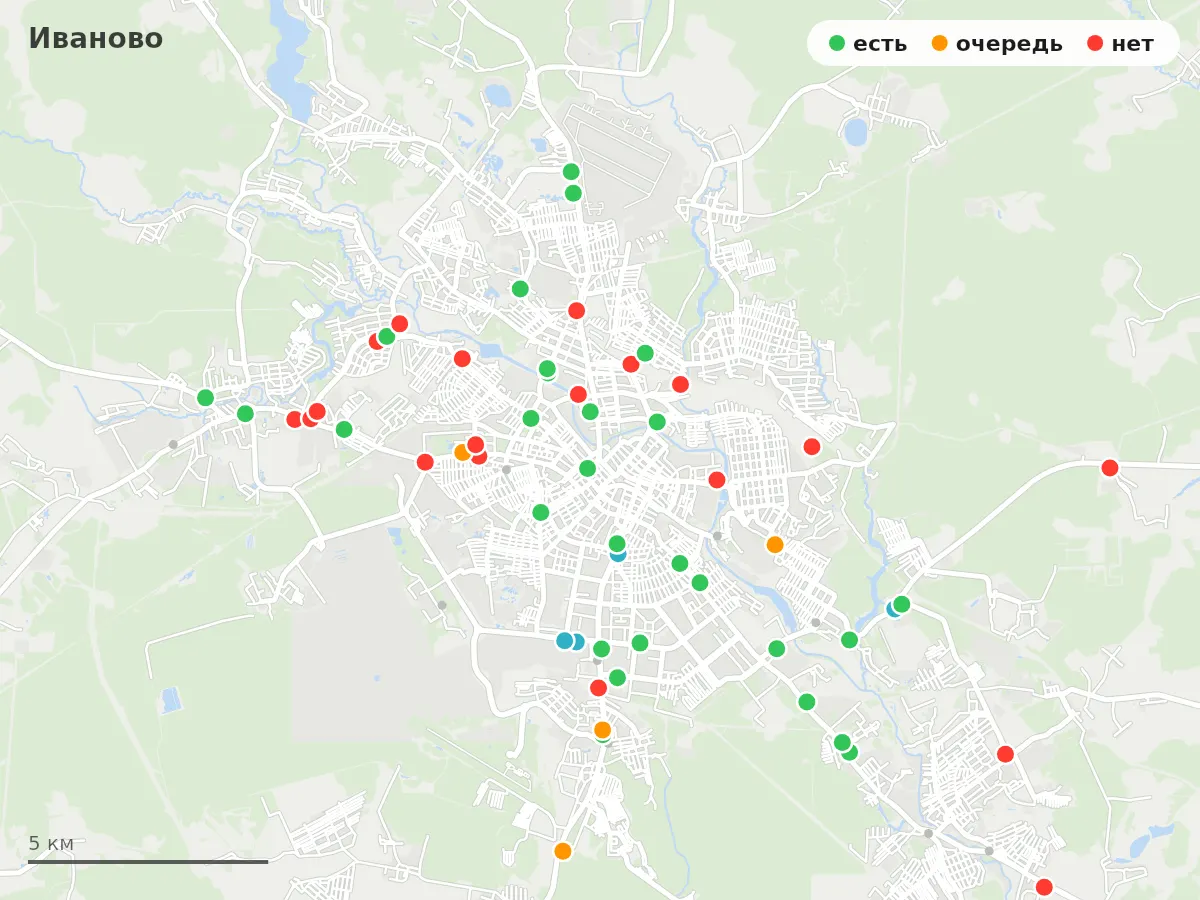The width and height of the screenshot is (1200, 900).
Task: Select the 'очередь' legend label
Action: (x=1009, y=44)
